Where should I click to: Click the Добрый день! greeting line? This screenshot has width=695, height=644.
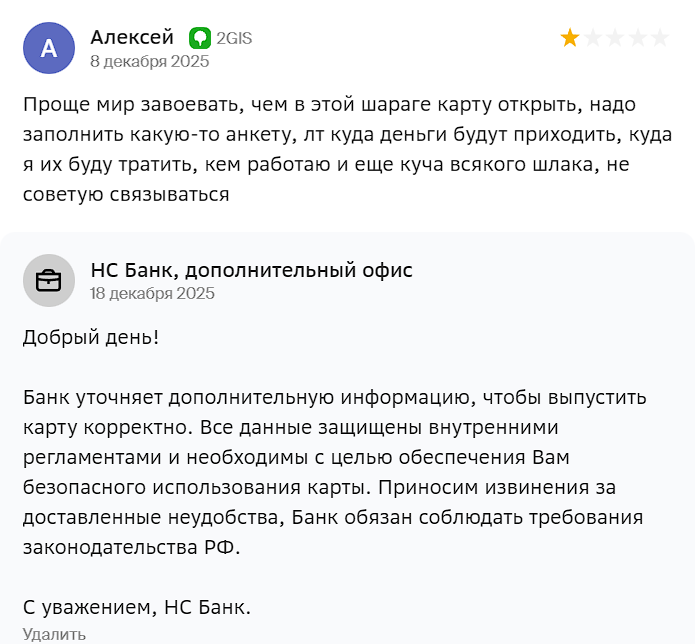point(91,337)
